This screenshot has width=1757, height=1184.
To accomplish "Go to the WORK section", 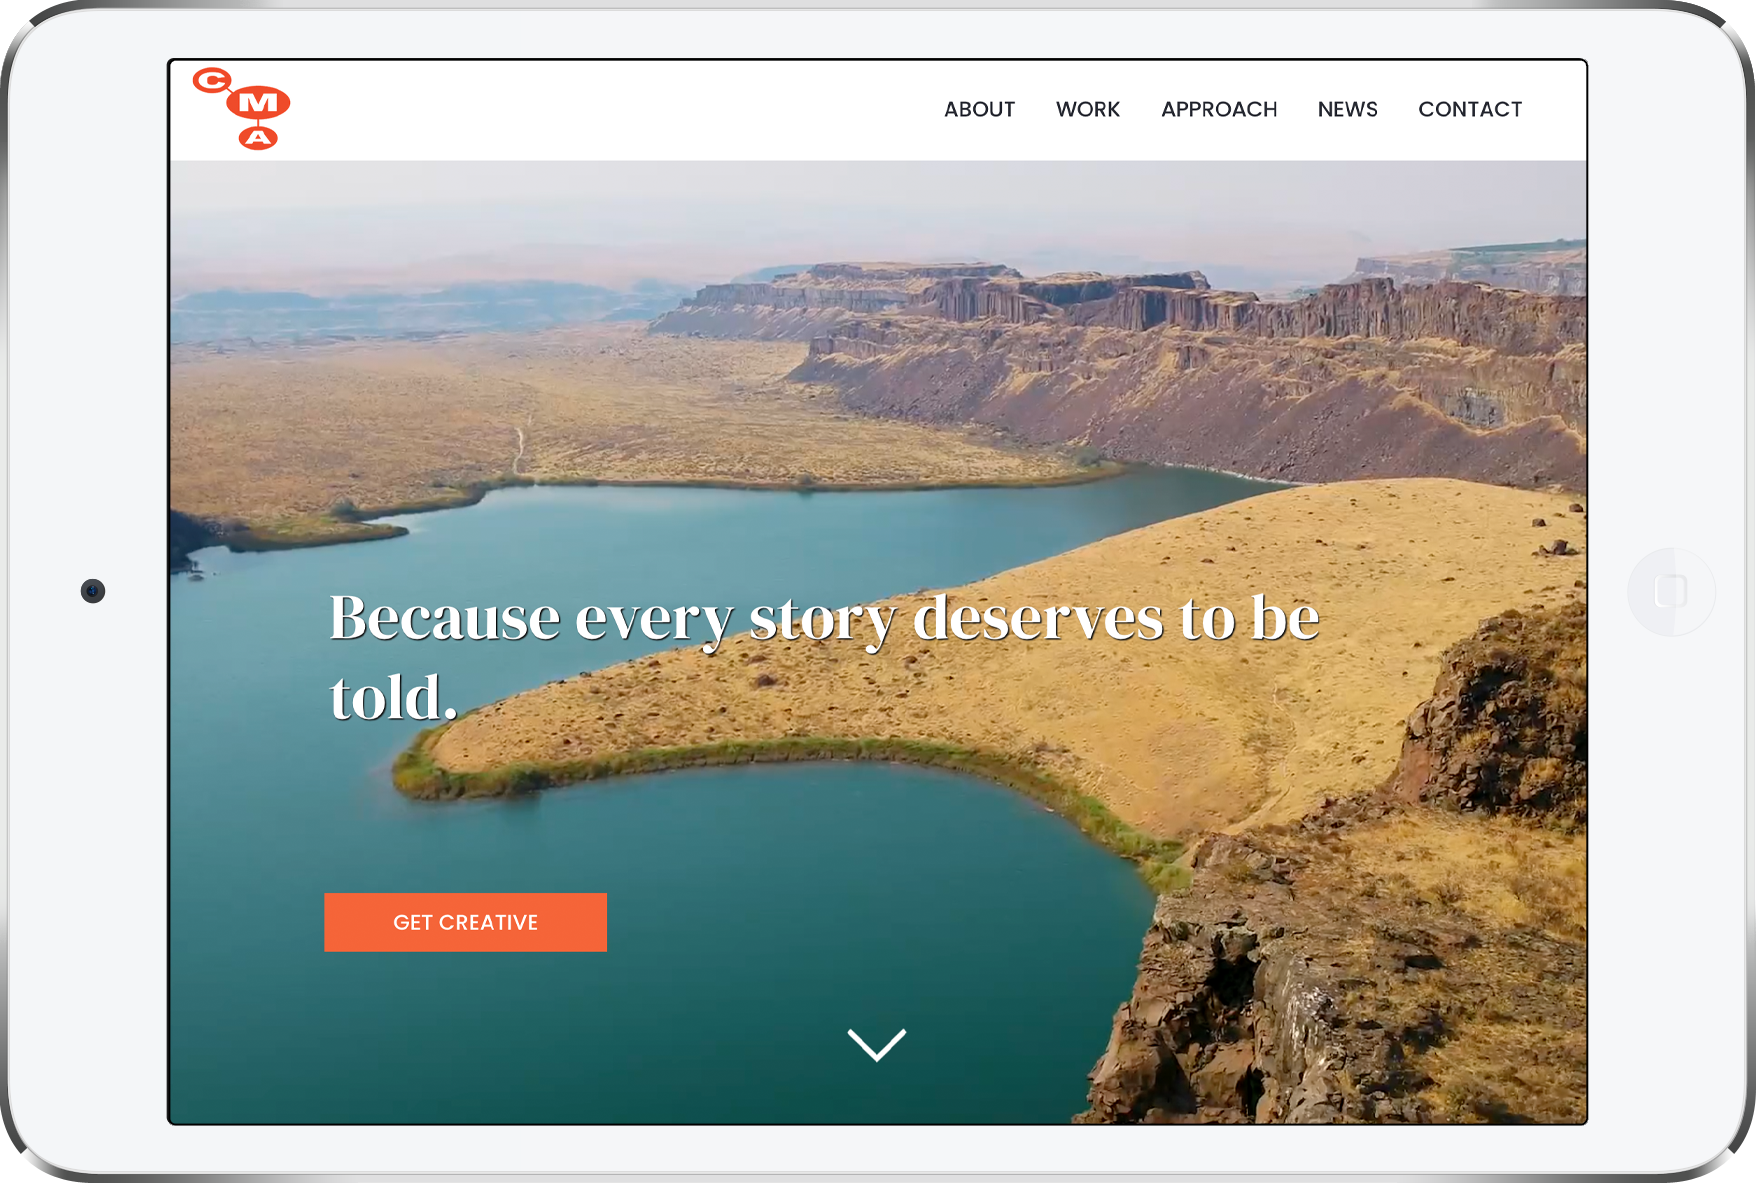I will click(1088, 109).
